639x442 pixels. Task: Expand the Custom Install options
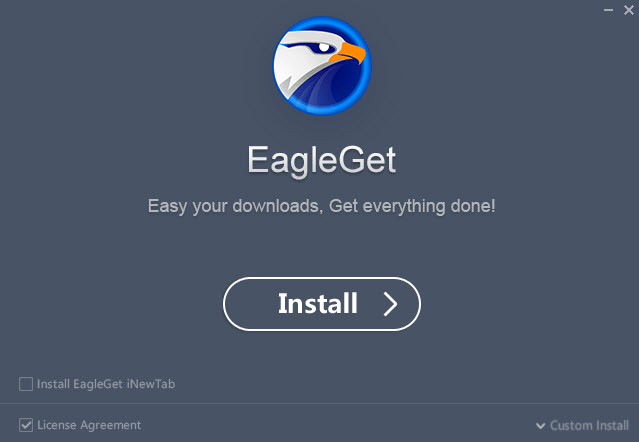pos(582,426)
